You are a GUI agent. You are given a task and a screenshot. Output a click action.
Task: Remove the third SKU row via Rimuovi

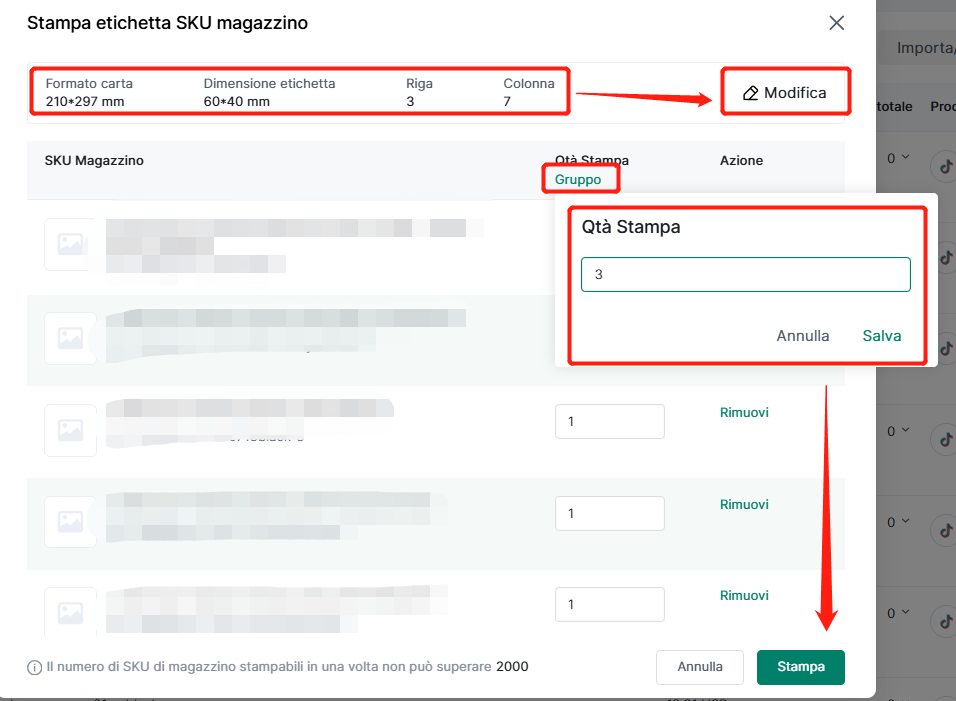tap(744, 412)
